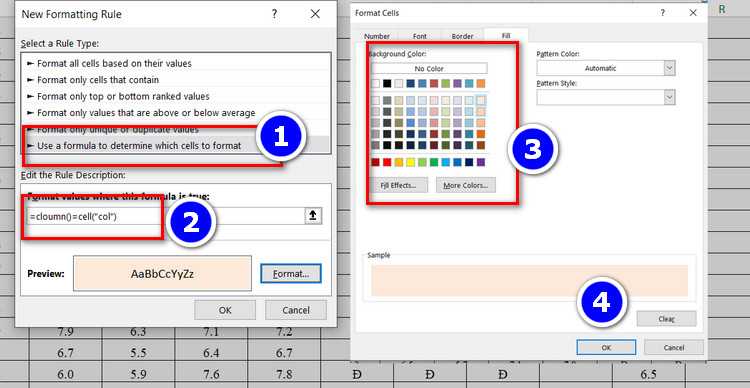The height and width of the screenshot is (388, 750).
Task: Choose gold-orange in the standard colors row
Action: [399, 162]
